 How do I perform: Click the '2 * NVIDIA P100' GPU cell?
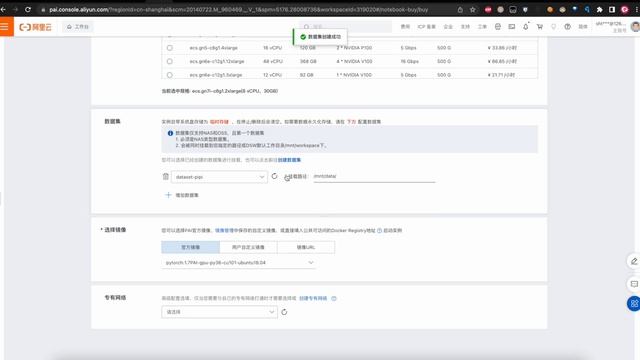354,48
